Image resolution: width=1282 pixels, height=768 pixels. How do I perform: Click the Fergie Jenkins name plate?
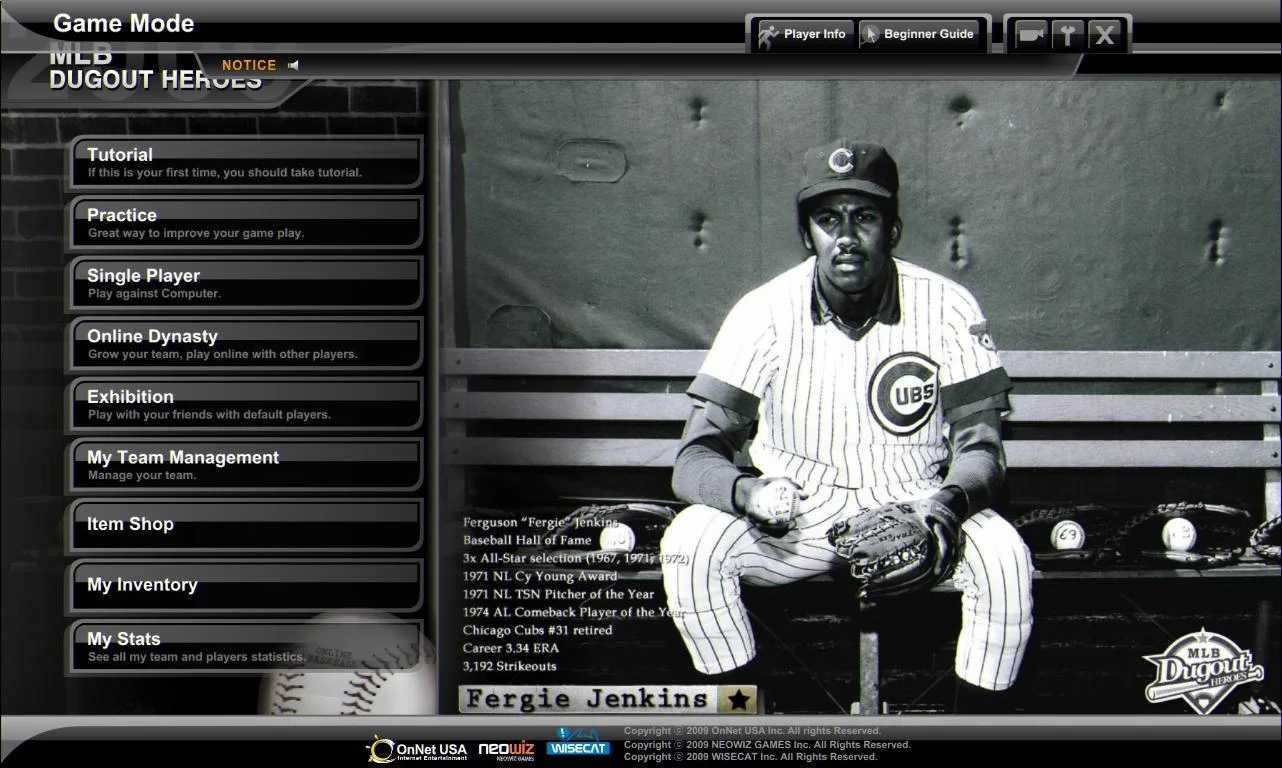click(588, 699)
